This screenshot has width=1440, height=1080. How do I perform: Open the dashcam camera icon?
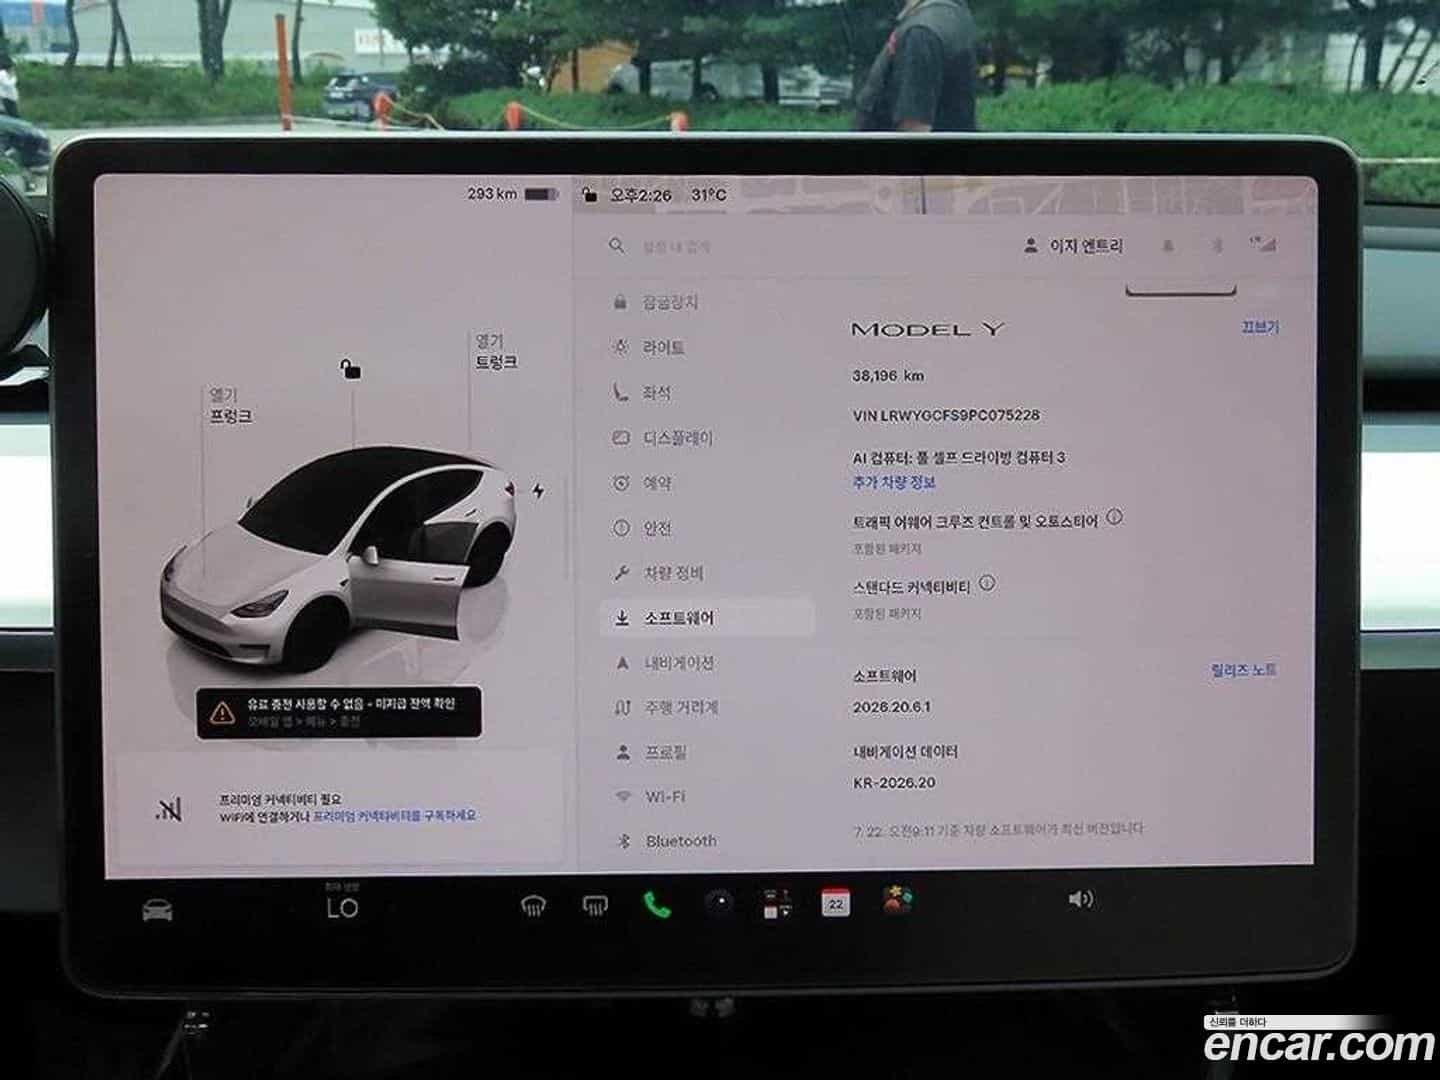[x=718, y=903]
